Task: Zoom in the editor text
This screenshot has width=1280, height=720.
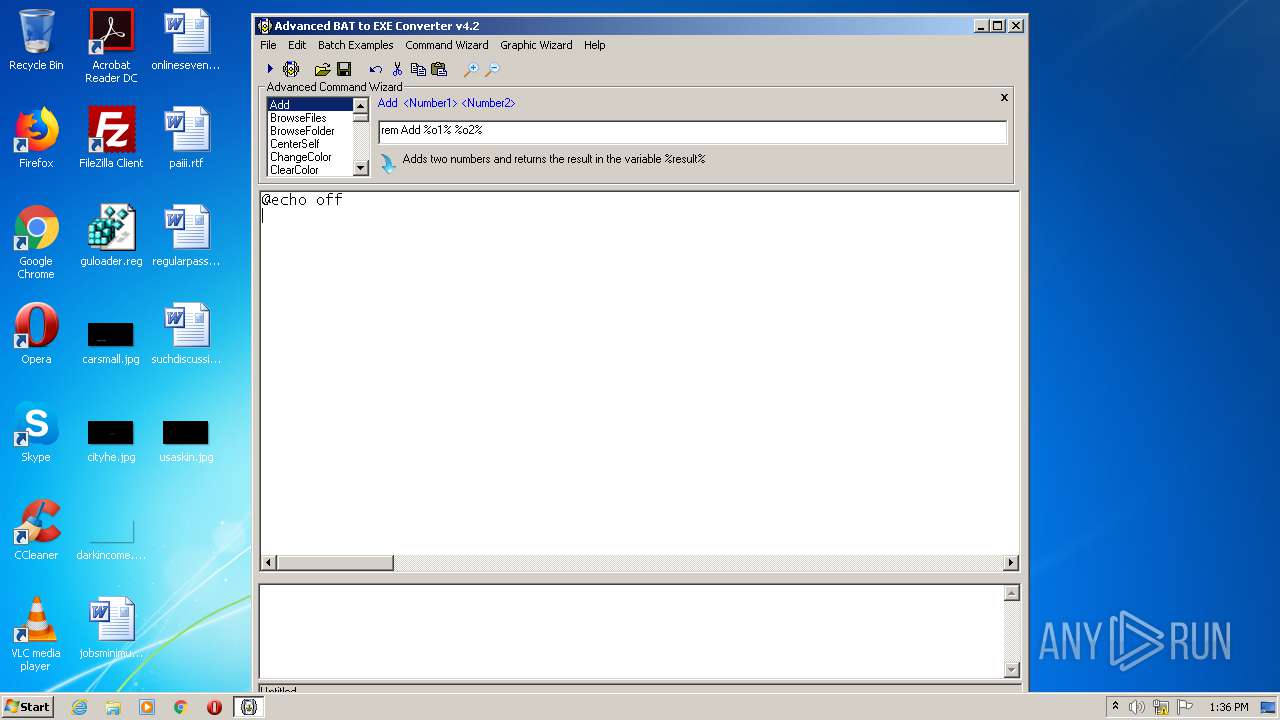Action: 470,69
